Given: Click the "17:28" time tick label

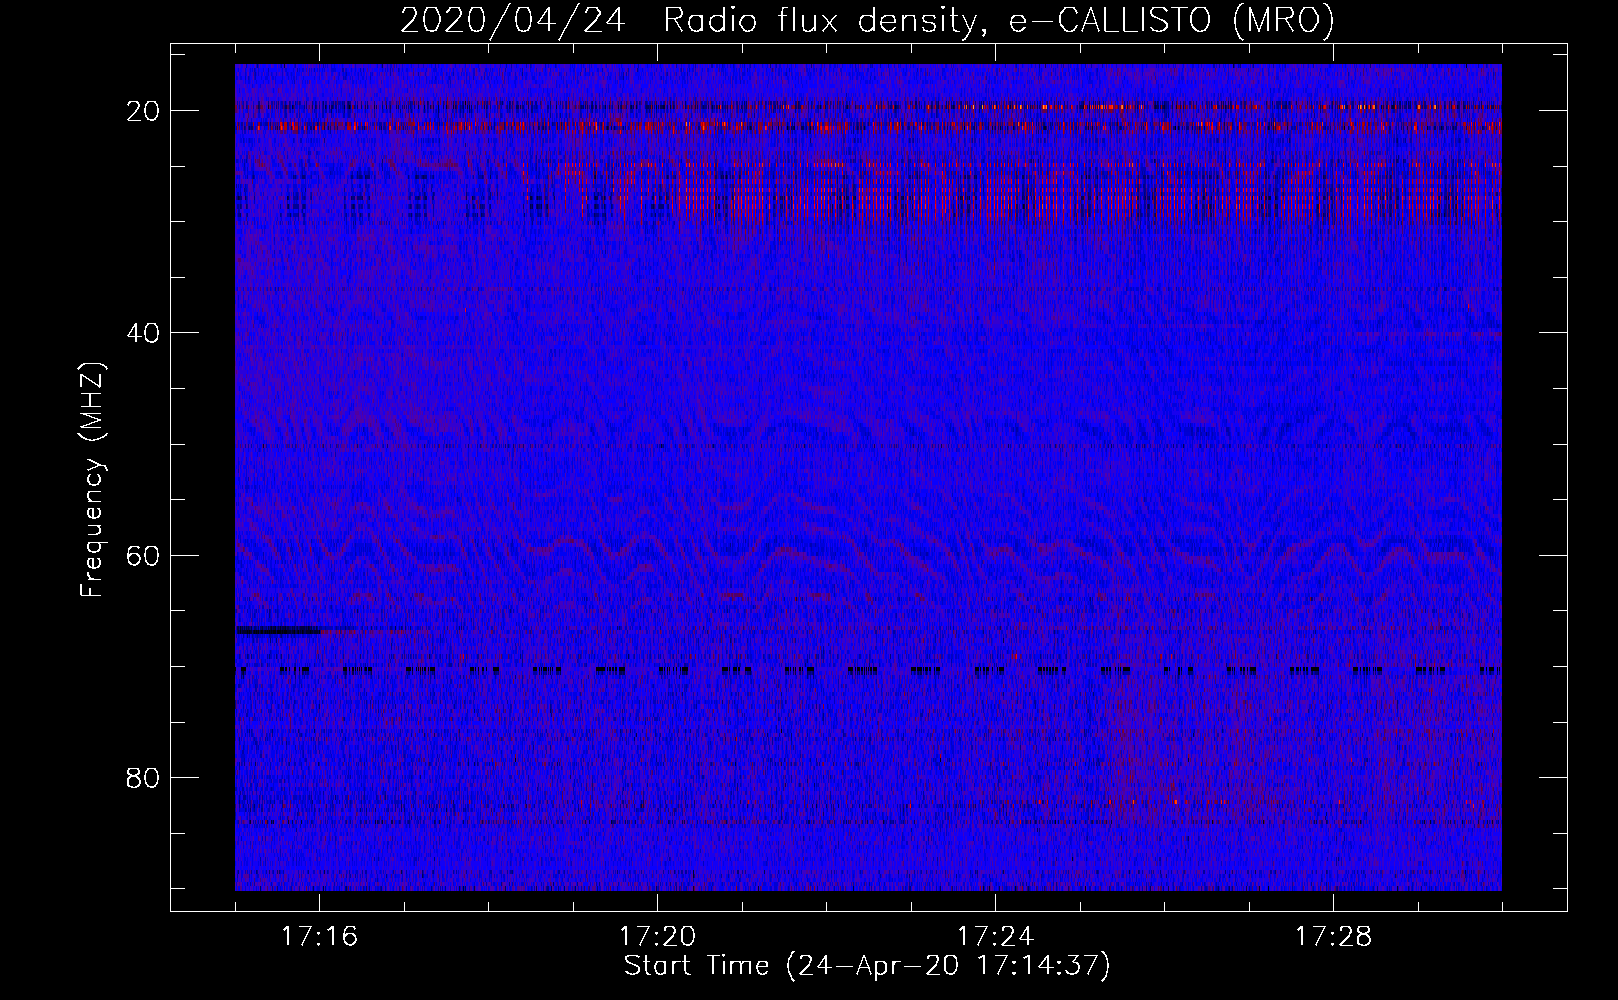Looking at the screenshot, I should coord(1333,937).
